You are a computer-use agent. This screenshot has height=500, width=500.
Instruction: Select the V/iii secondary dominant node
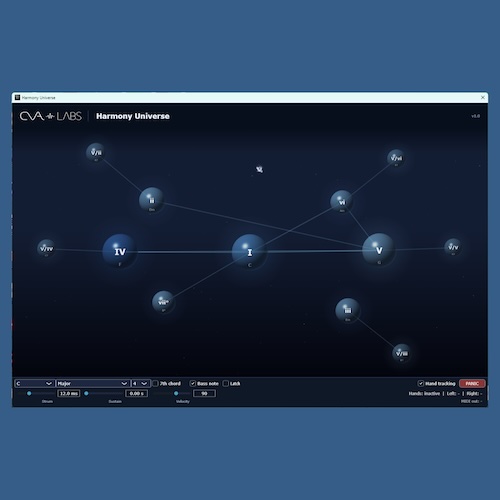coord(402,353)
